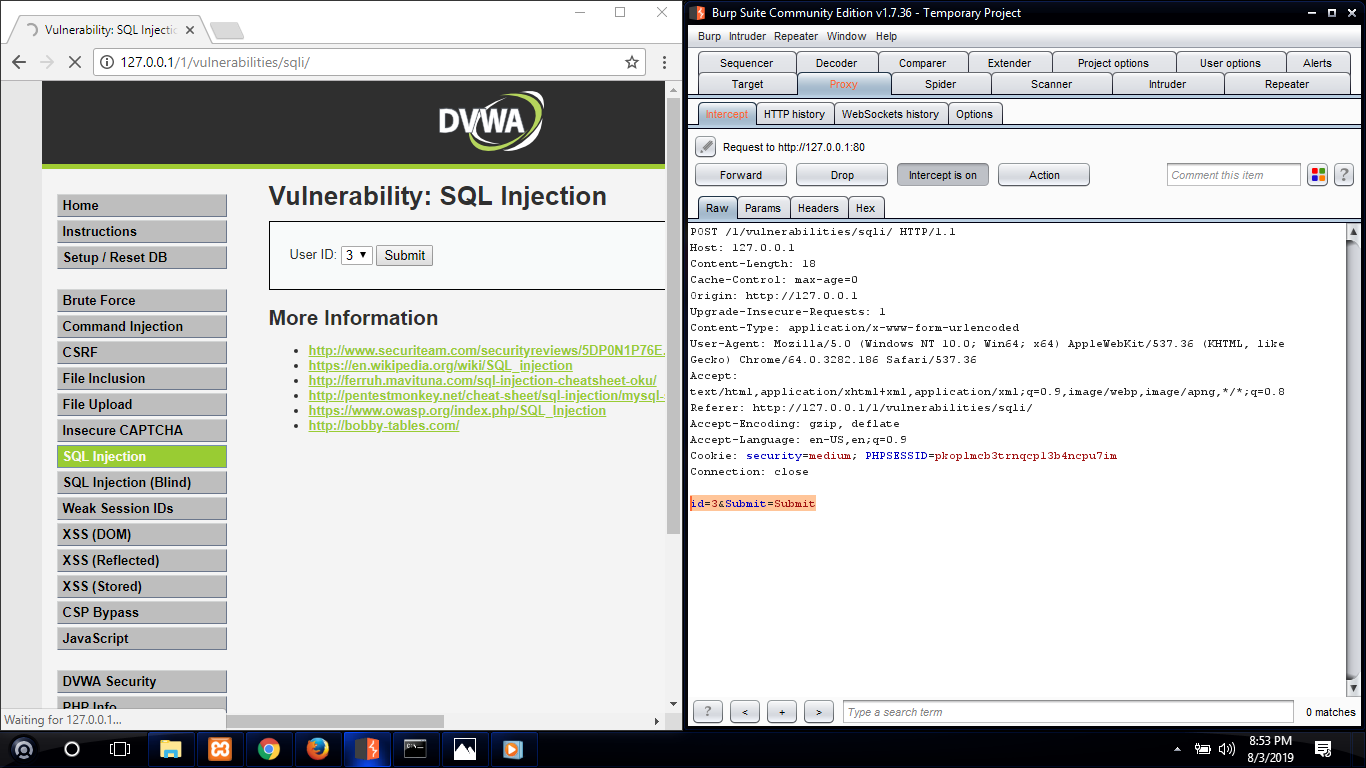1366x768 pixels.
Task: Open File Explorer from the taskbar
Action: click(171, 748)
